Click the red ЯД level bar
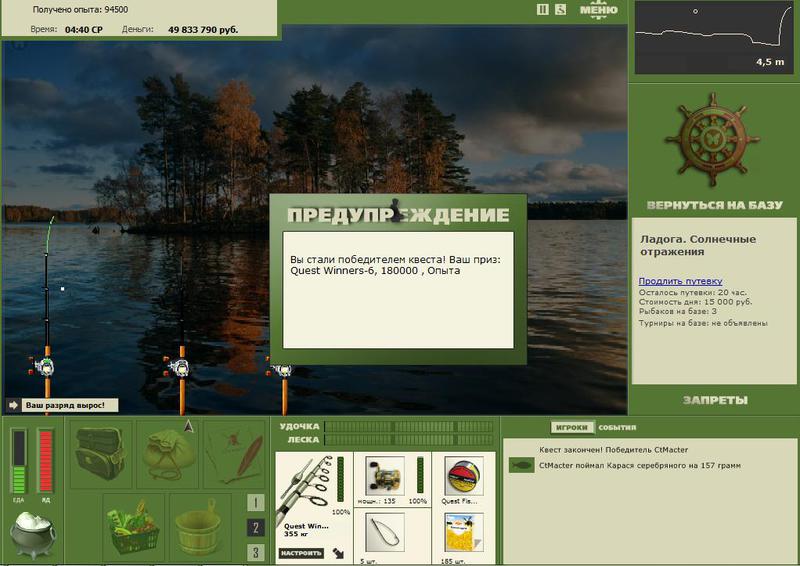 click(x=45, y=461)
